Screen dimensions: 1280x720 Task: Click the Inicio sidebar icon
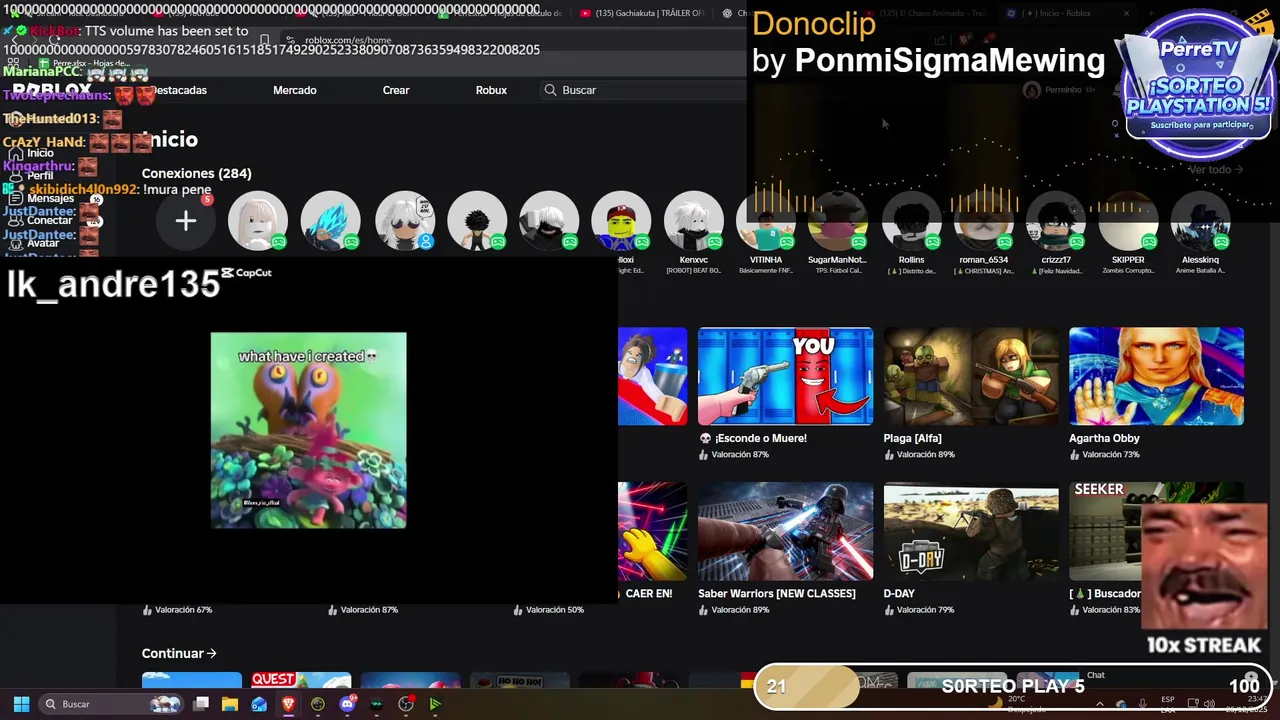click(x=16, y=154)
